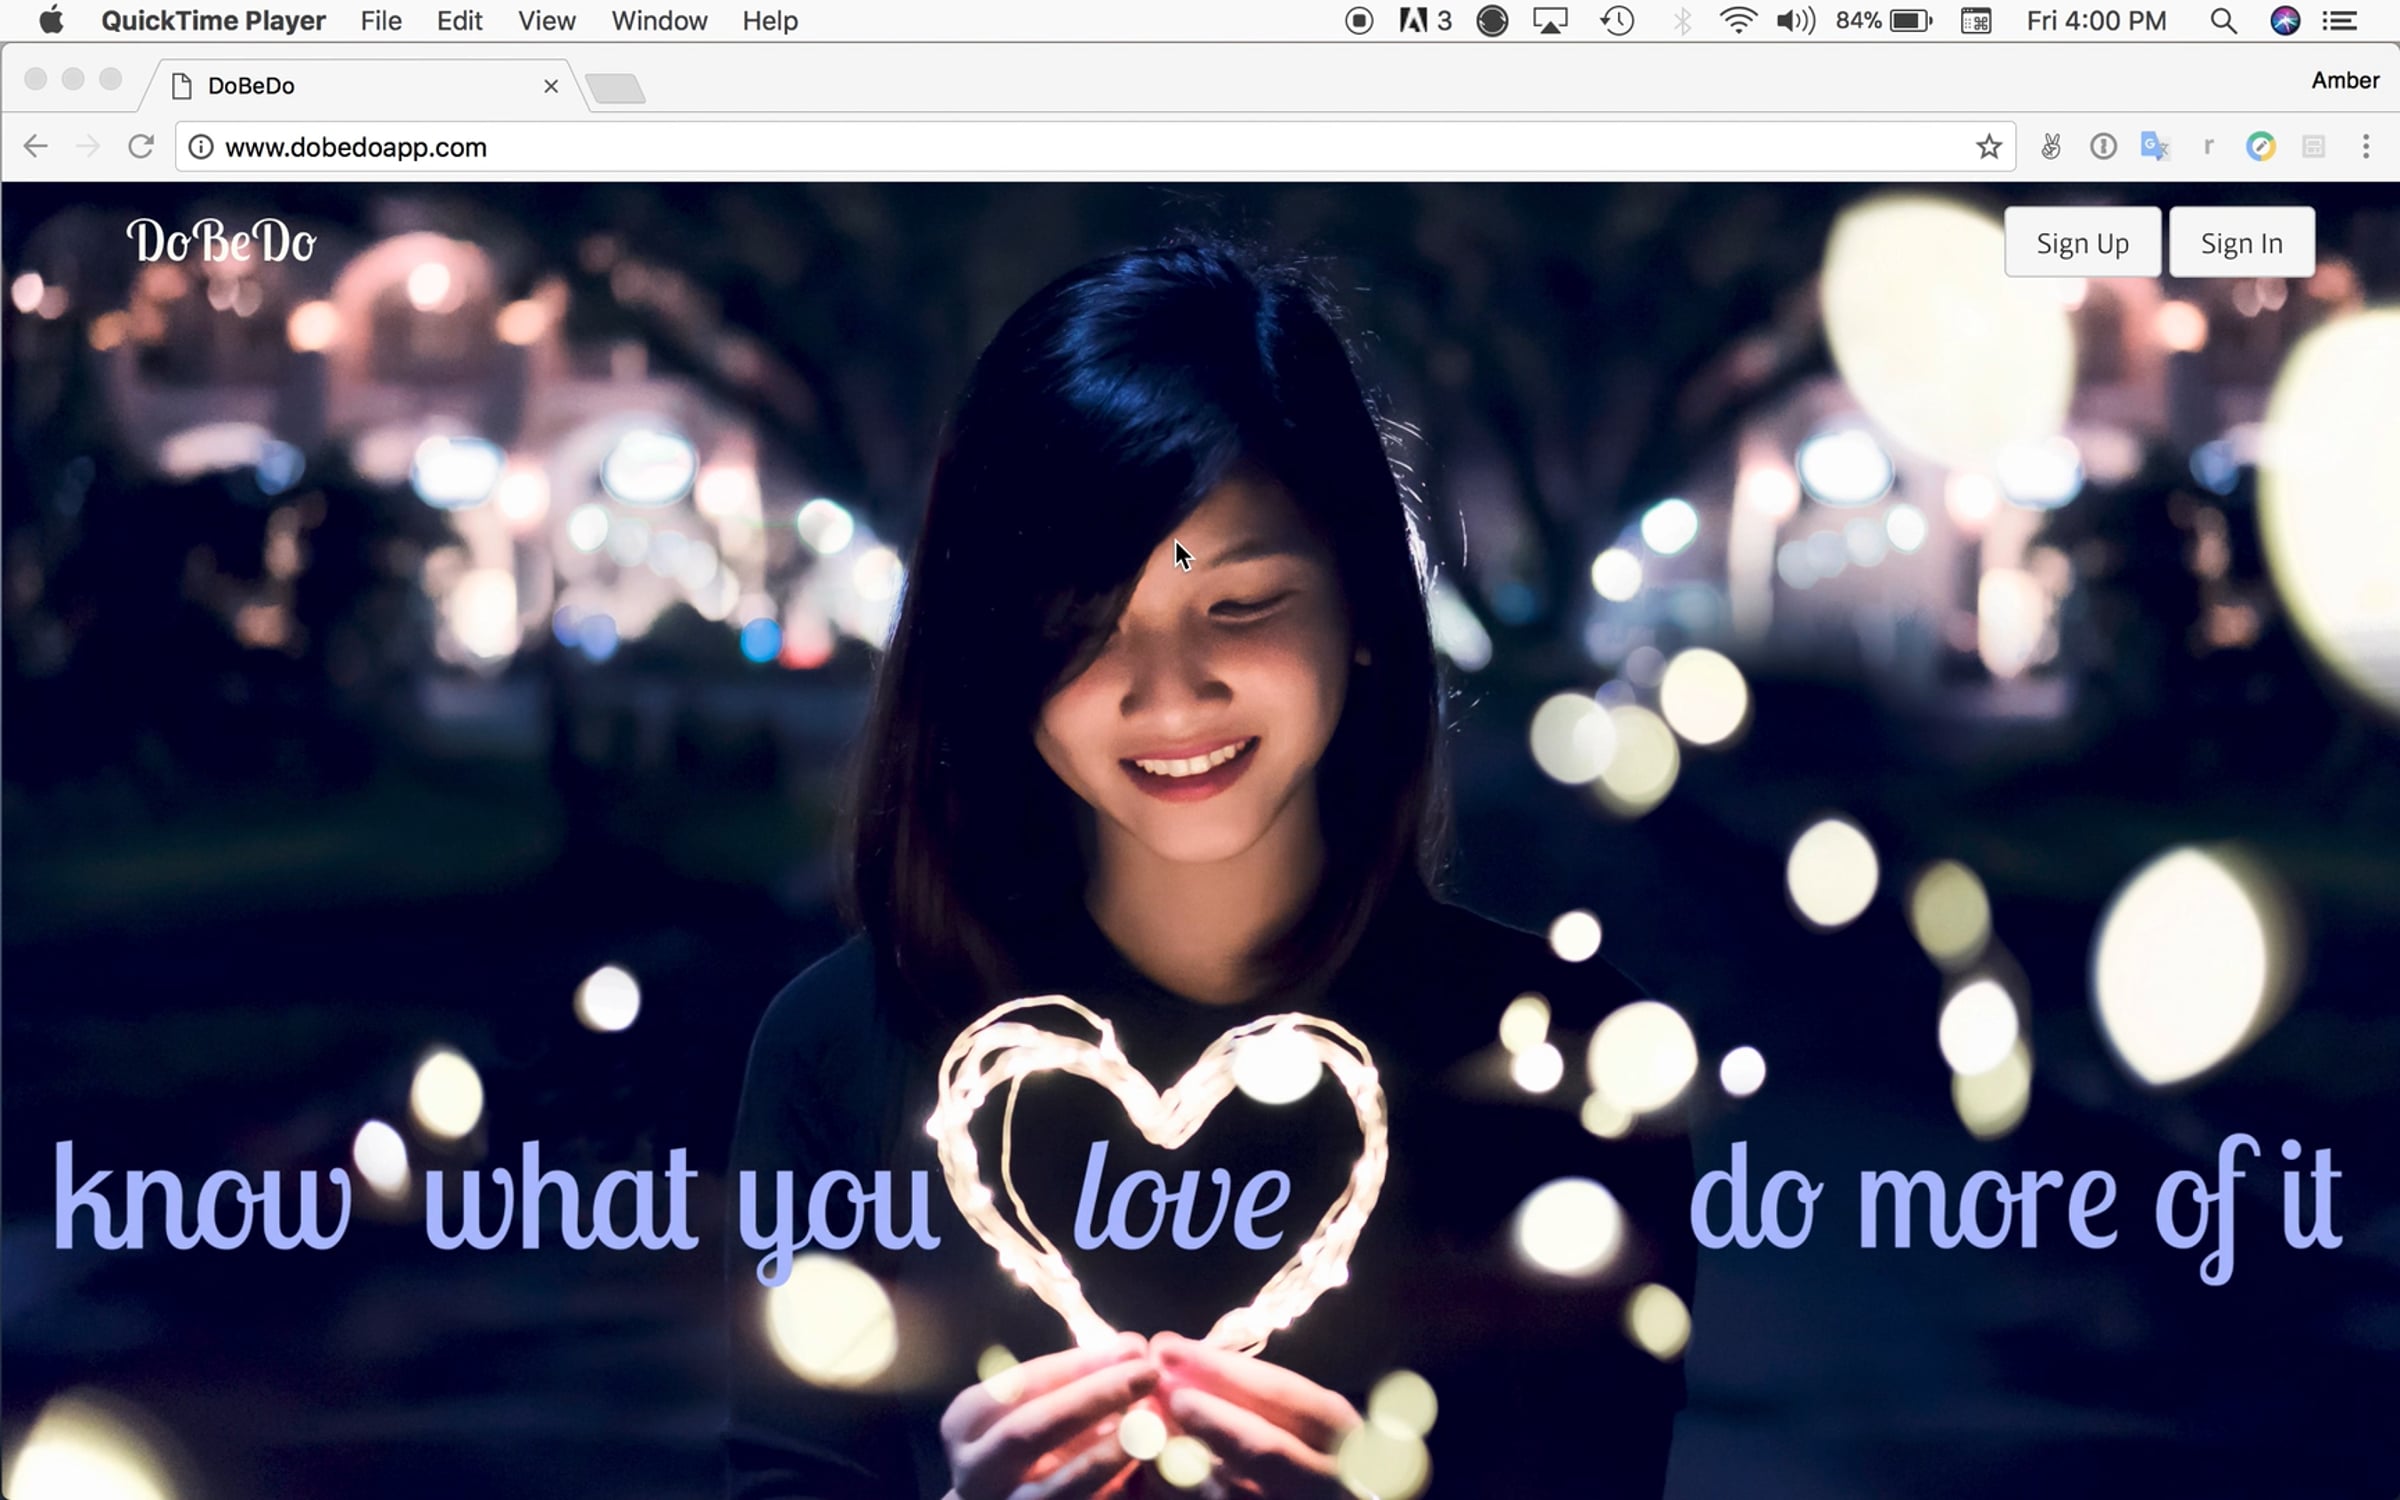Viewport: 2400px width, 1500px height.
Task: Click the DoBeDo logo link
Action: 221,243
